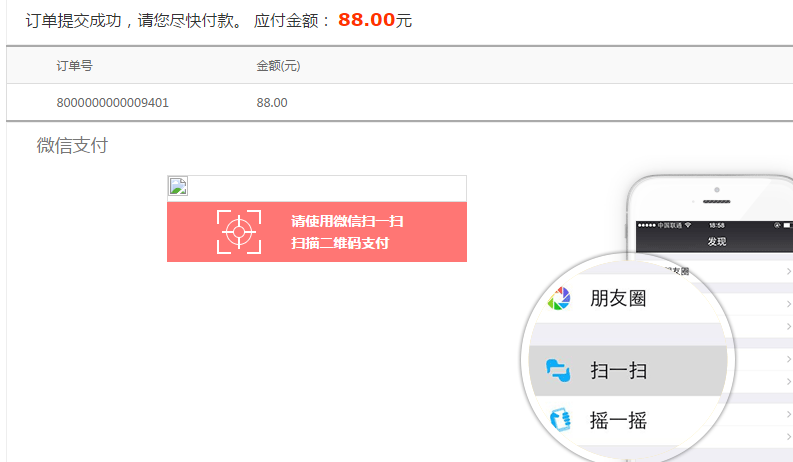Click the 扫一扫 blue scan icon
Viewport: 793px width, 462px height.
(558, 371)
